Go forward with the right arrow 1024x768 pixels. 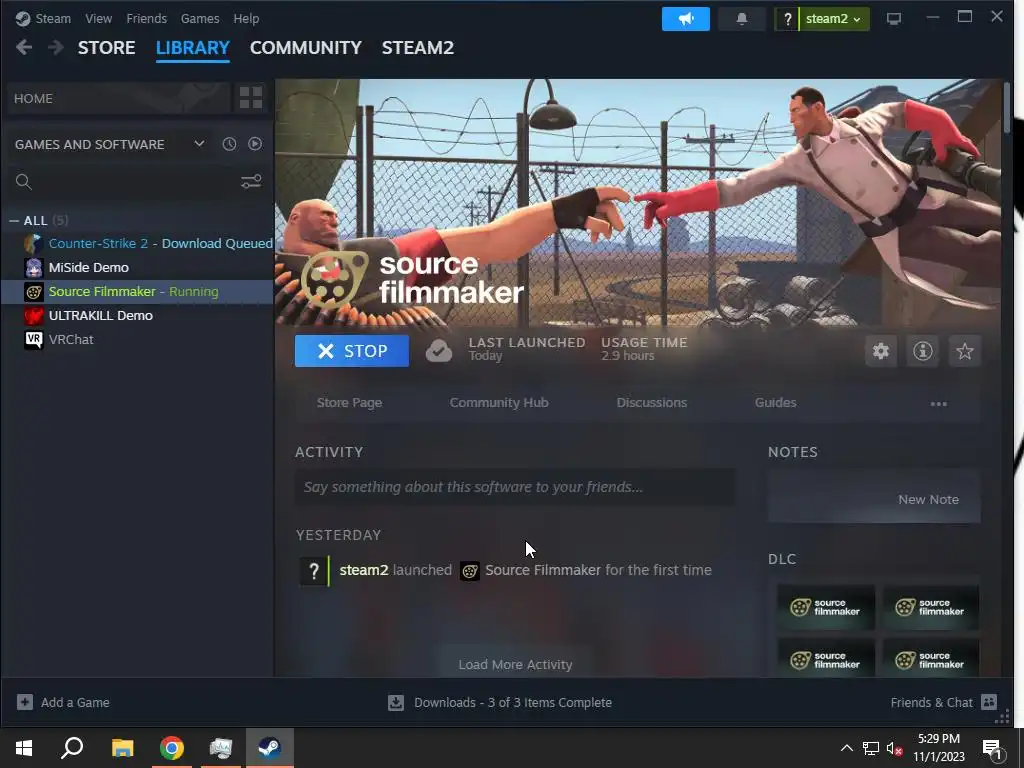click(x=56, y=47)
